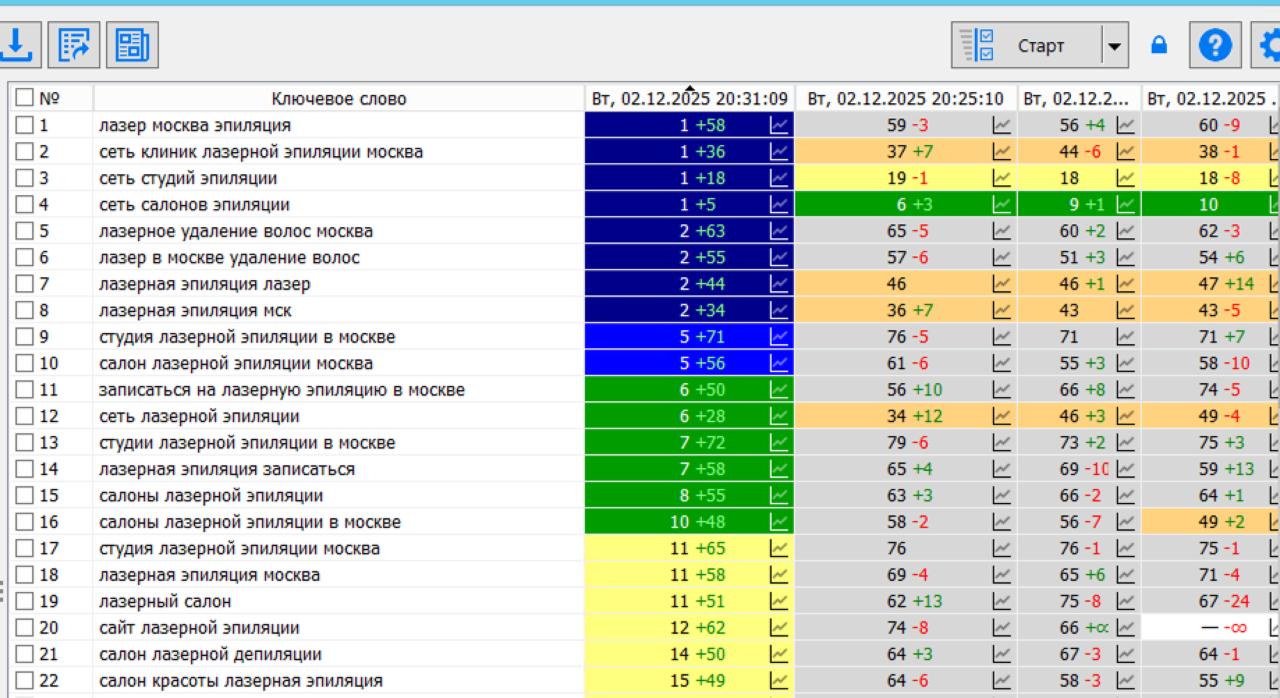Sort by the 'Вт, 02.12.2025 20:25:10' column header
Viewport: 1280px width, 698px height.
coord(905,99)
